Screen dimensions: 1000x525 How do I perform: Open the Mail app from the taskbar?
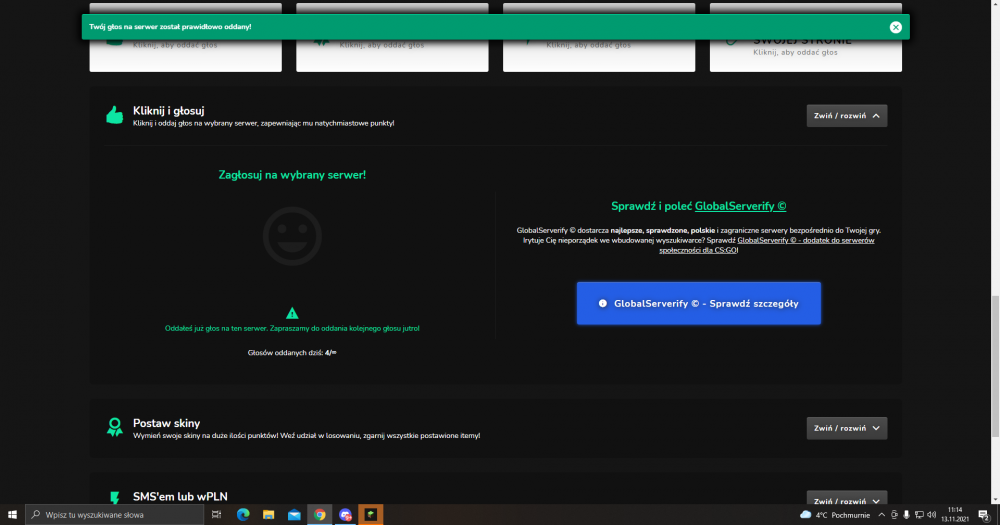294,514
